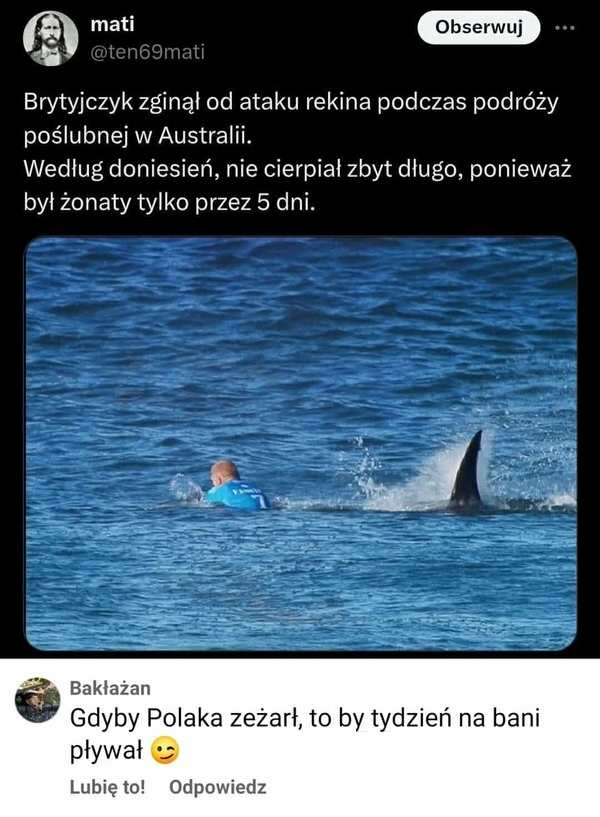
Task: Click the sentence beginning Według doniesień
Action: (x=297, y=186)
